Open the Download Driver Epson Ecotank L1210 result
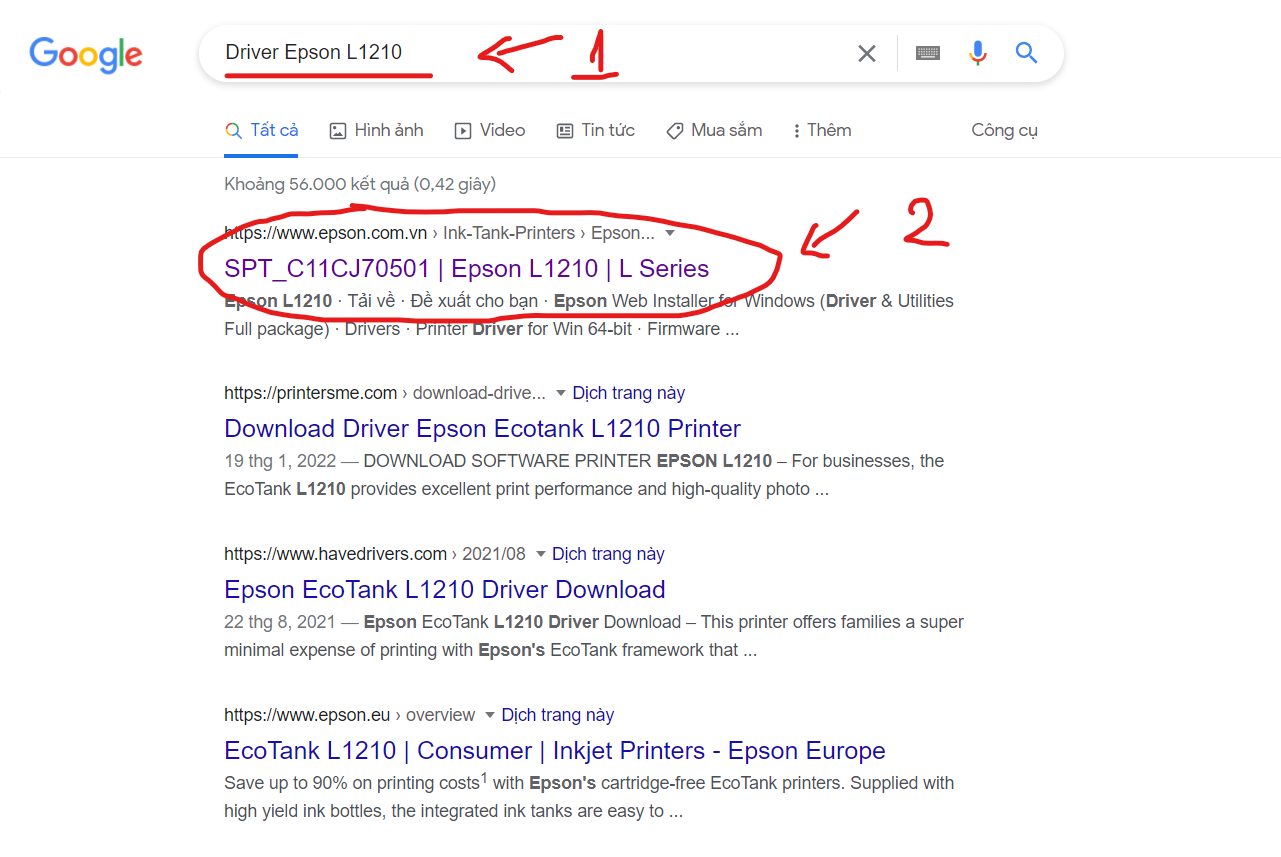This screenshot has width=1281, height=857. click(482, 428)
